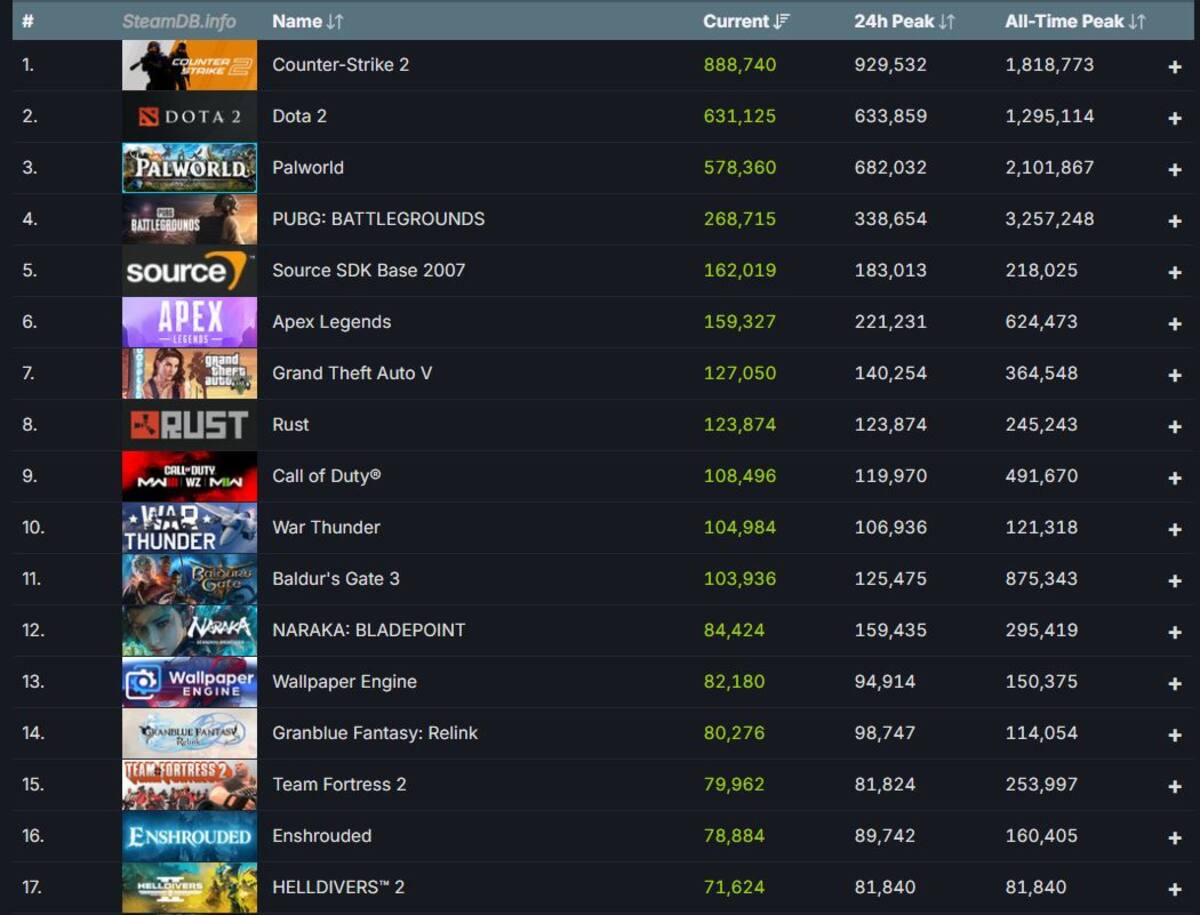Open the Wallpaper Engine banner thumbnail
Screen dimensions: 1200x915
tap(189, 682)
